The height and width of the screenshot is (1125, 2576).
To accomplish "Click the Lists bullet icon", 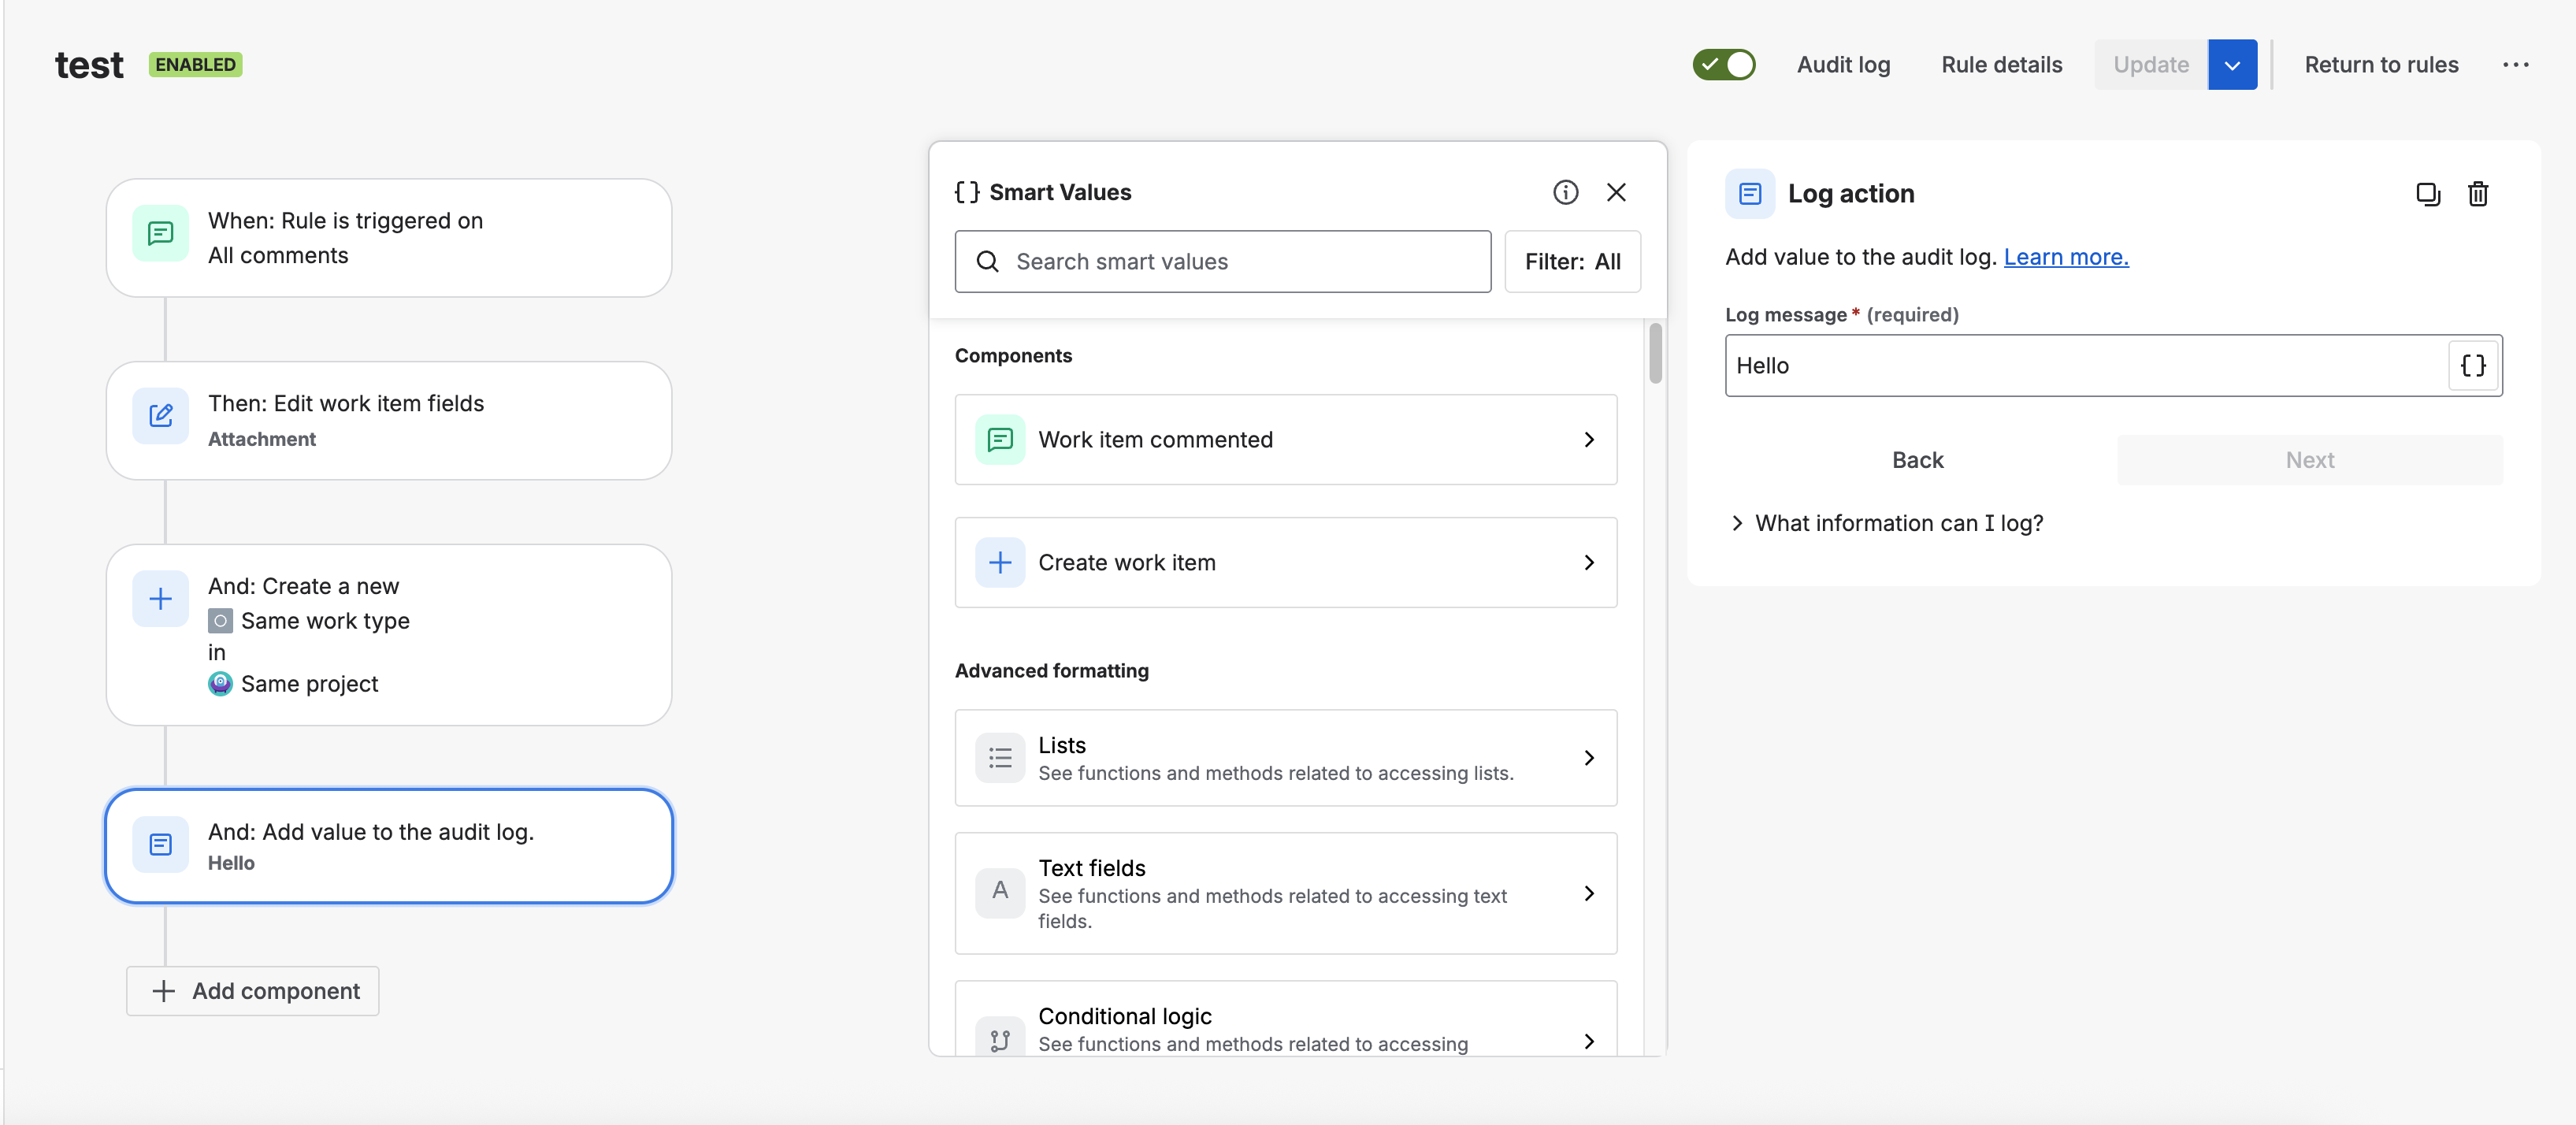I will (x=1000, y=758).
